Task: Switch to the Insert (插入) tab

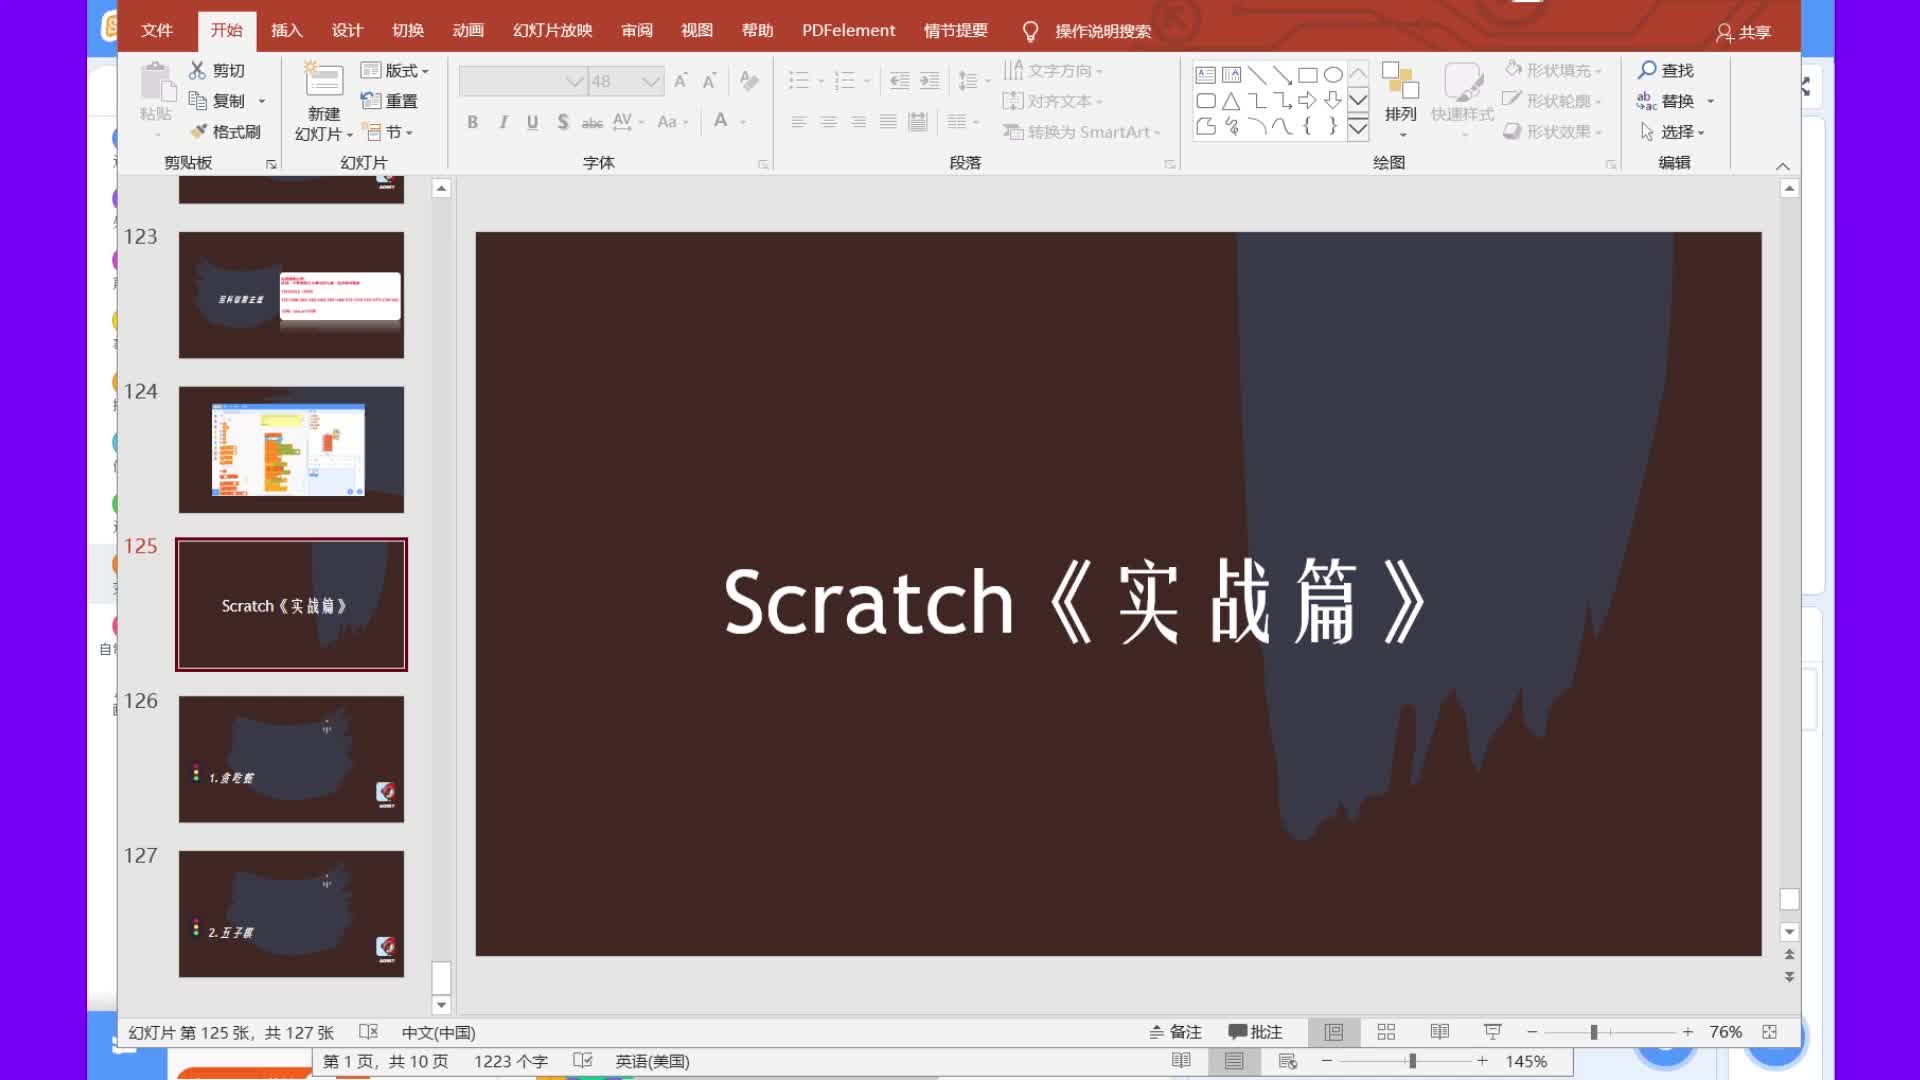Action: 287,31
